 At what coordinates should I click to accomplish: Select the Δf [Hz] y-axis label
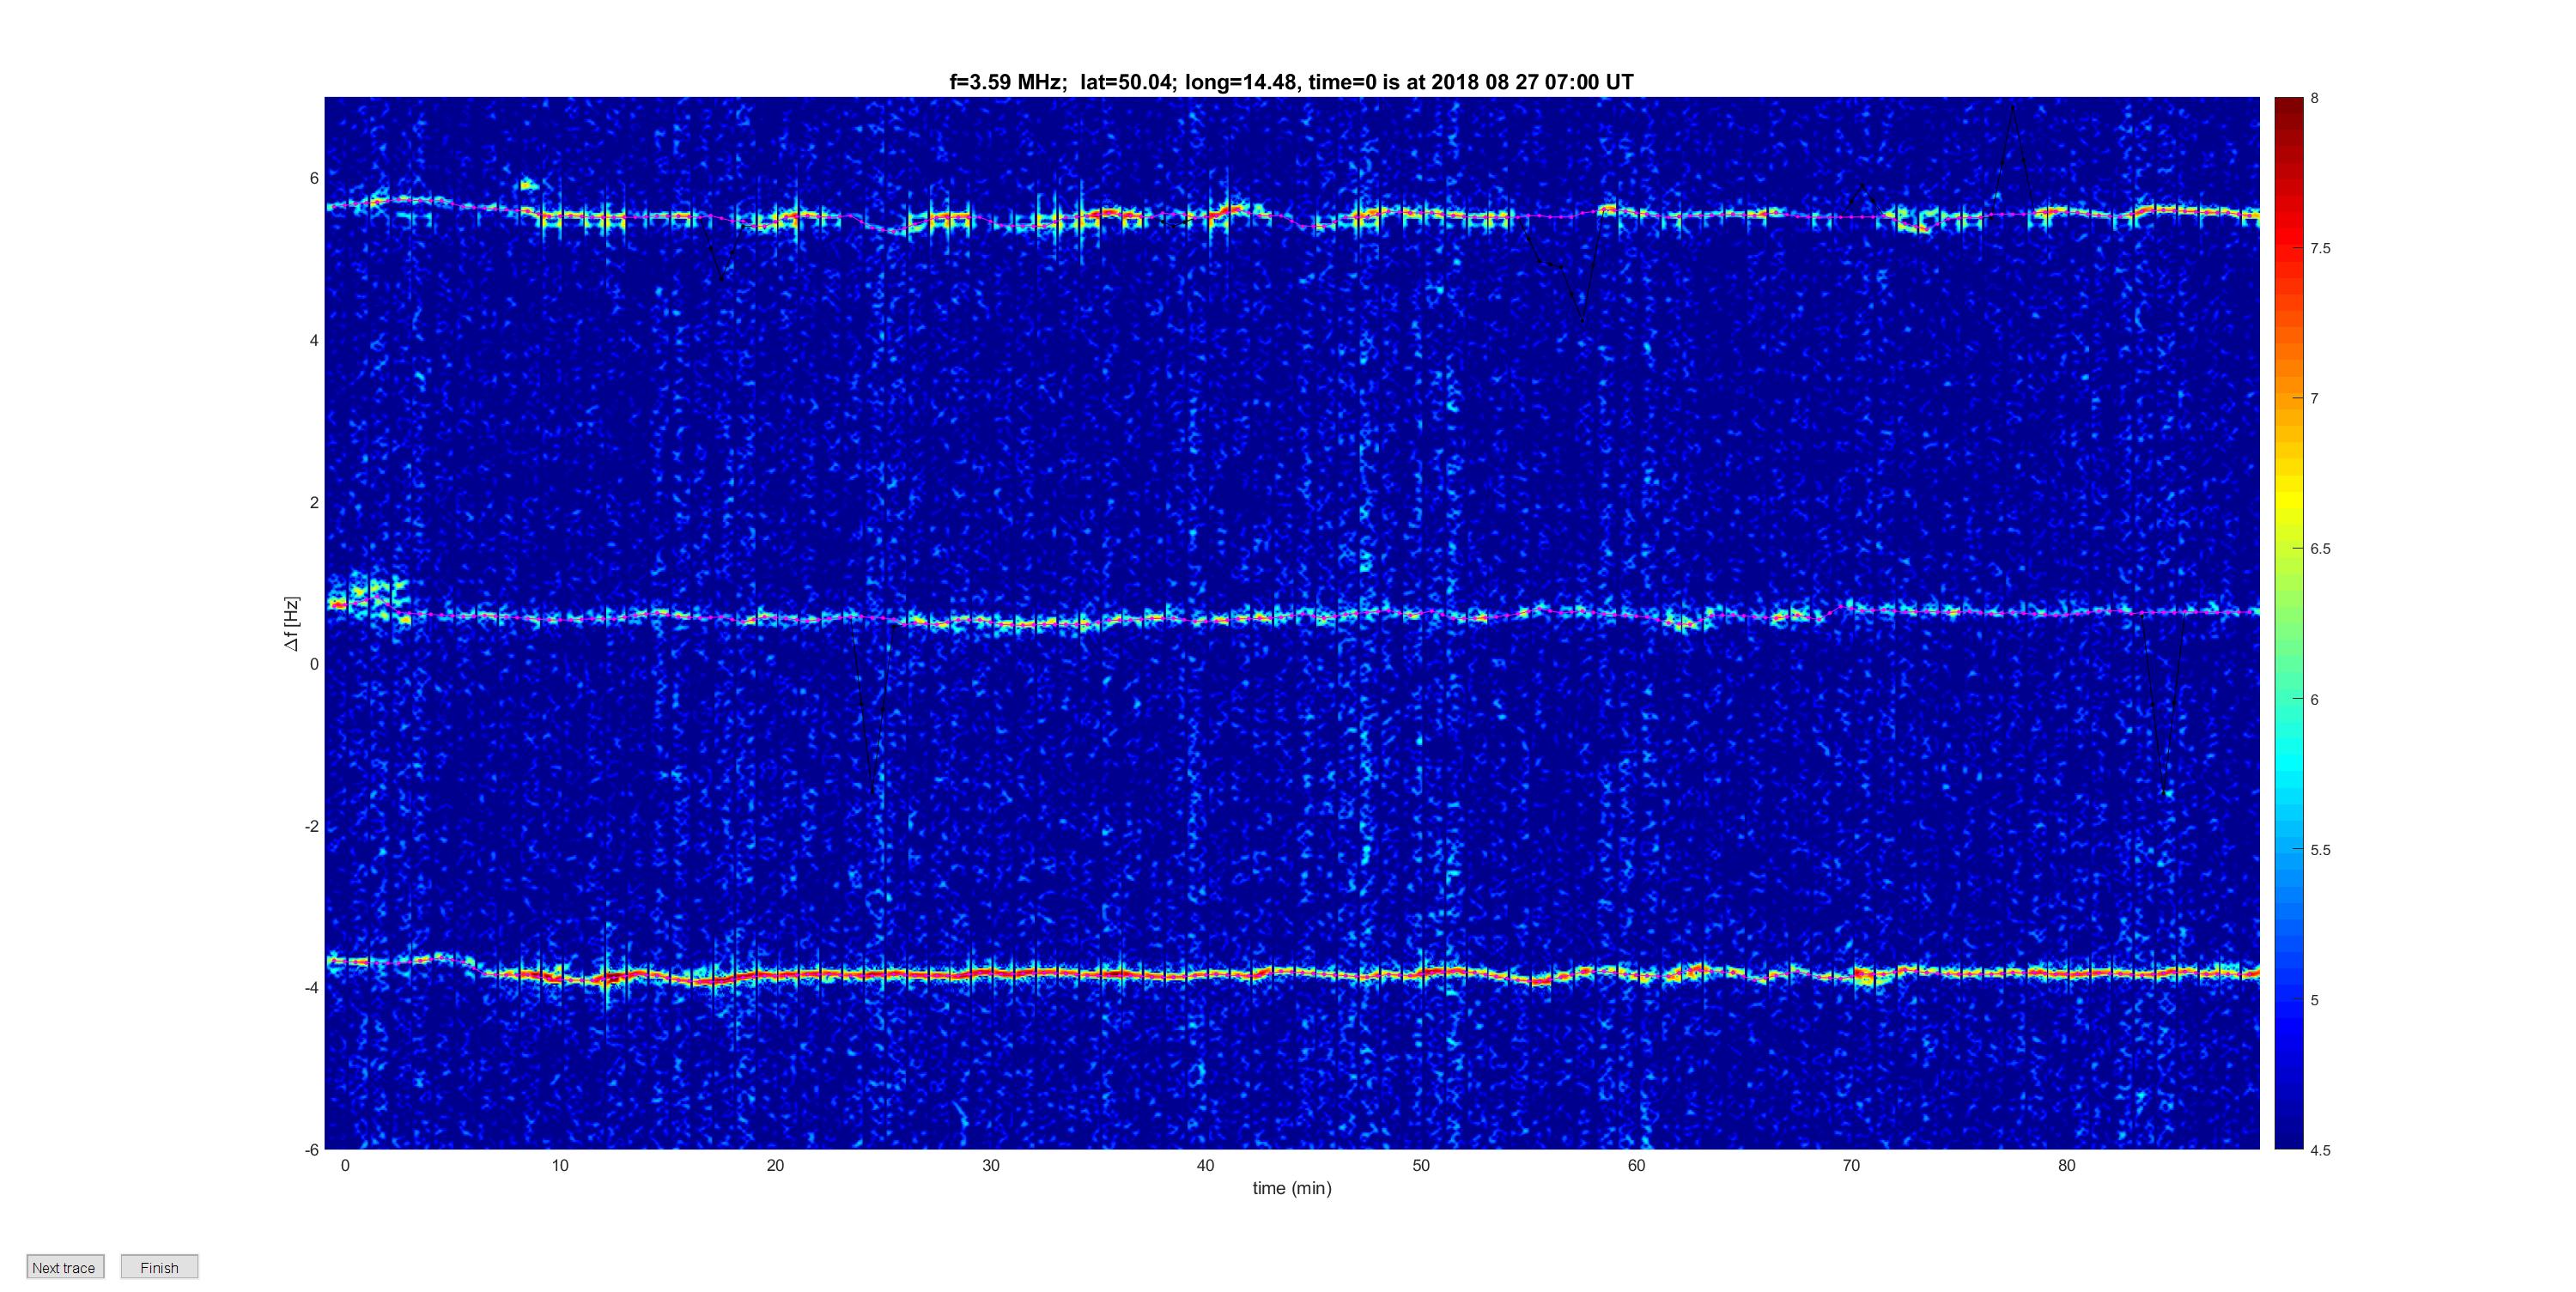tap(291, 623)
